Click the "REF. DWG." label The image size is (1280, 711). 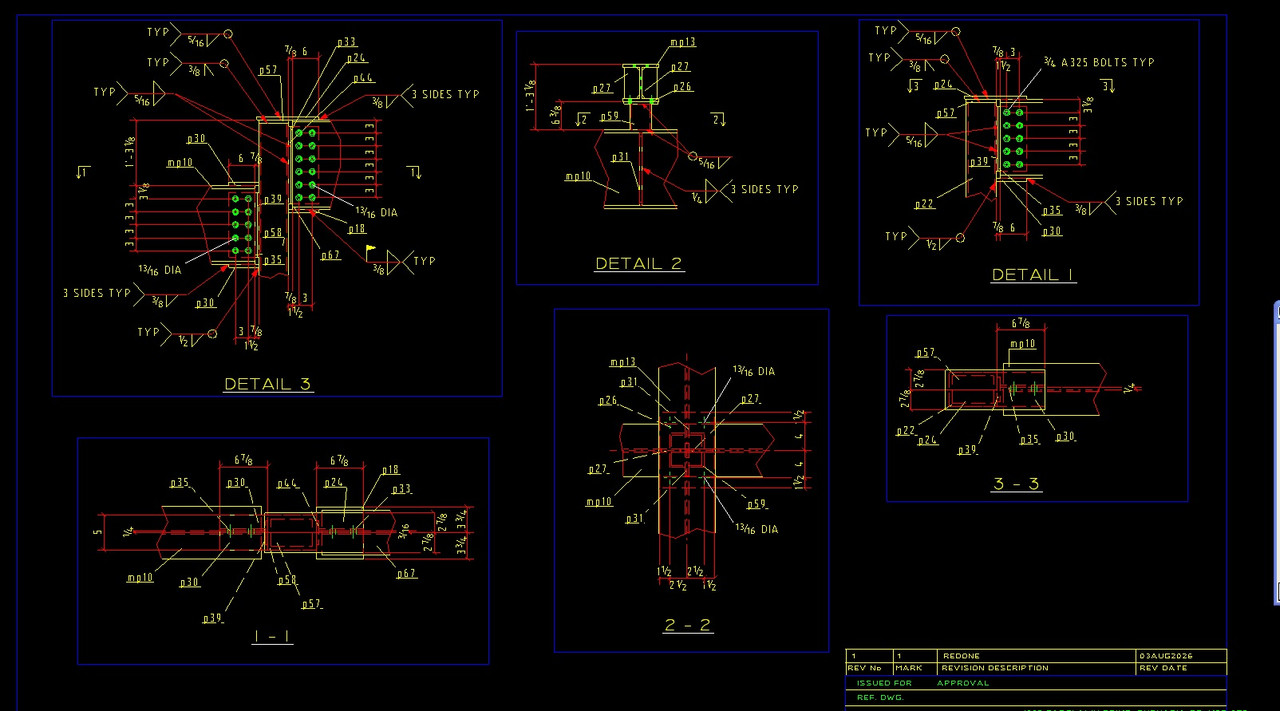(880, 697)
